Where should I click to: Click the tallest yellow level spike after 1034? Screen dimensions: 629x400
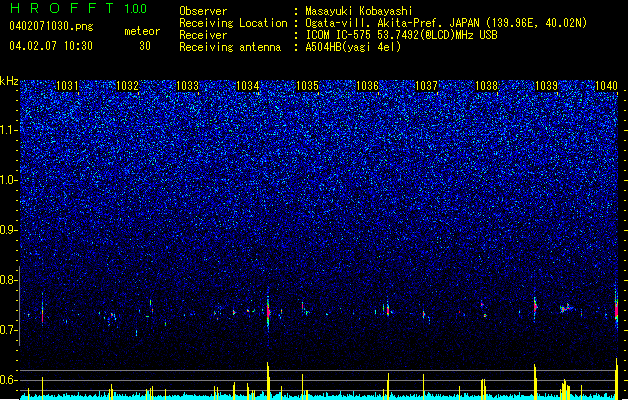pos(268,381)
